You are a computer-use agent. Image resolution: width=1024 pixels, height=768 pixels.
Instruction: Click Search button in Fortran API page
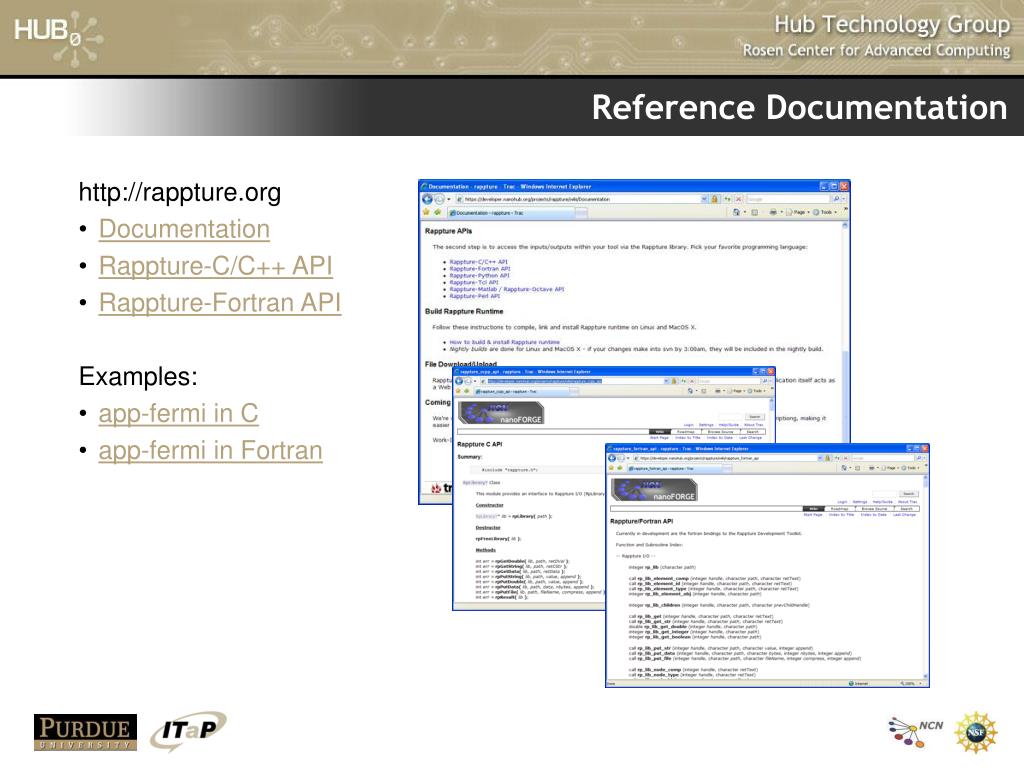(x=908, y=494)
